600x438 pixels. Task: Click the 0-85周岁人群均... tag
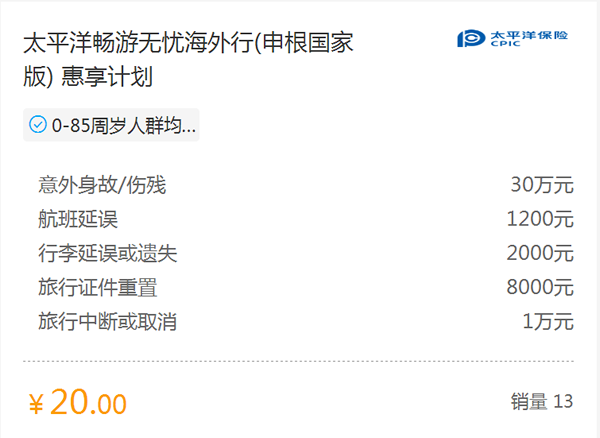pos(111,125)
